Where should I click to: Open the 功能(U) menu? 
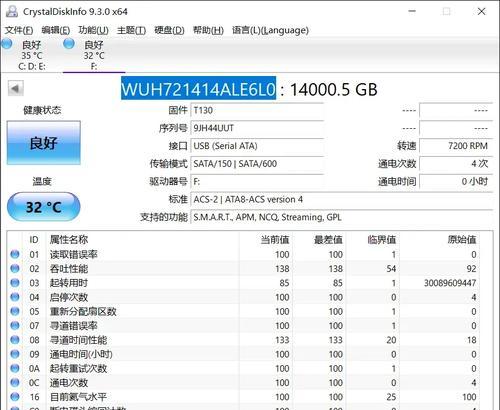[x=93, y=30]
